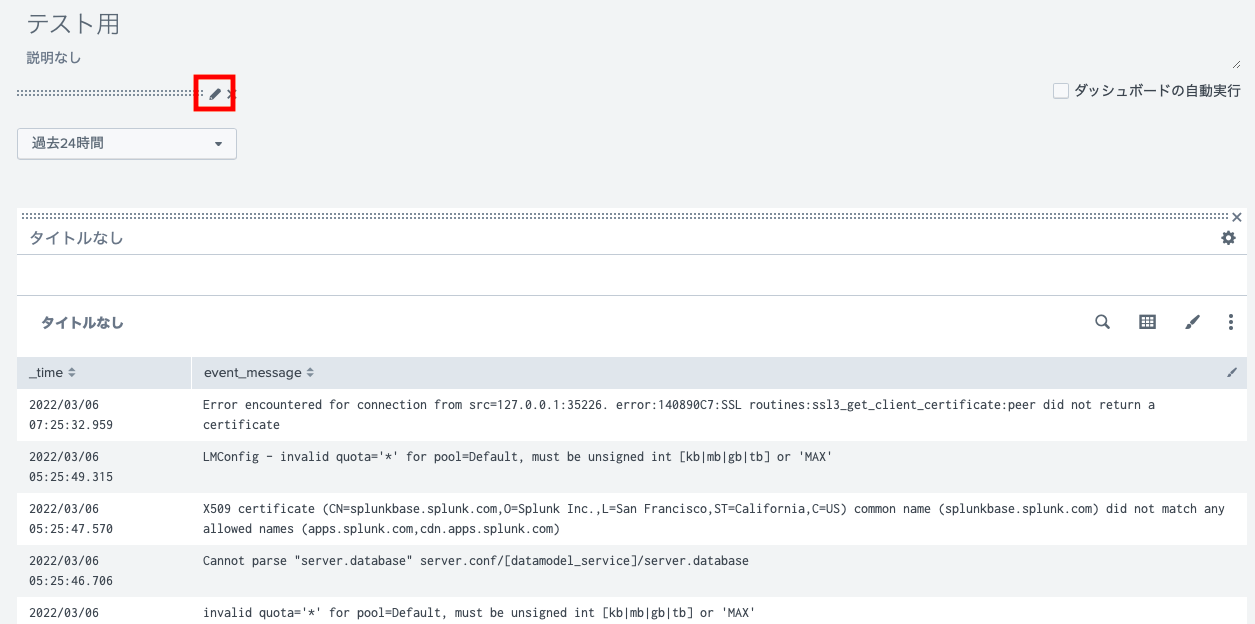
Task: Click the pencil icon to edit time input
Action: click(x=215, y=93)
